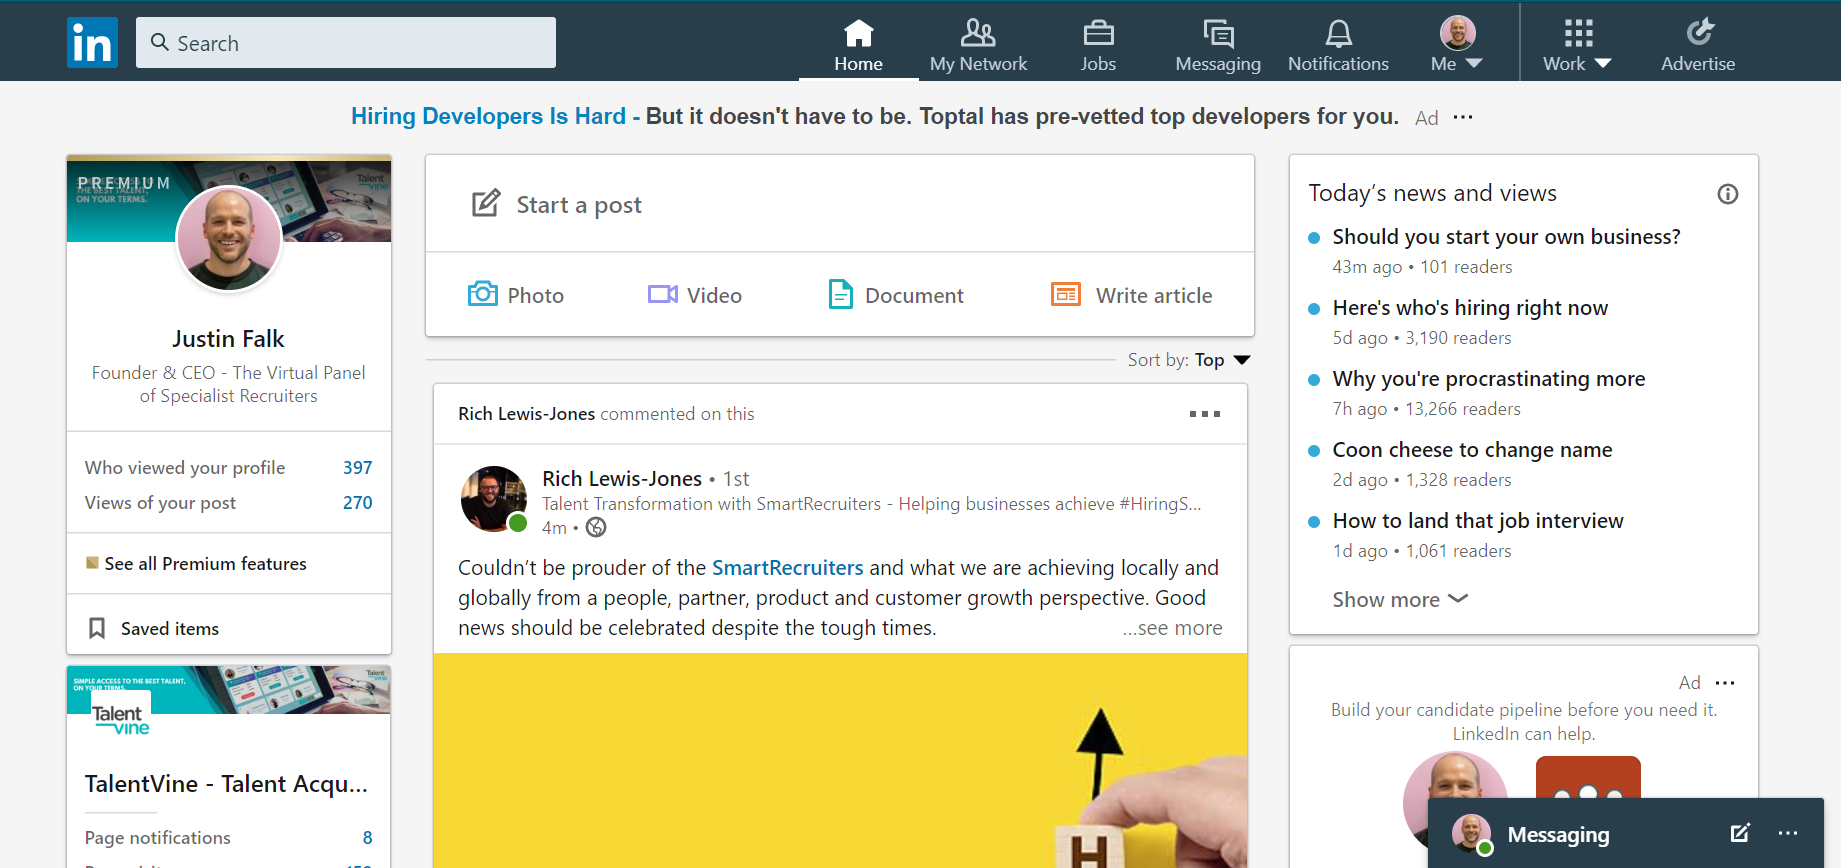Click the Photo camera icon
Screen dimensions: 1841x868
pyautogui.click(x=483, y=294)
